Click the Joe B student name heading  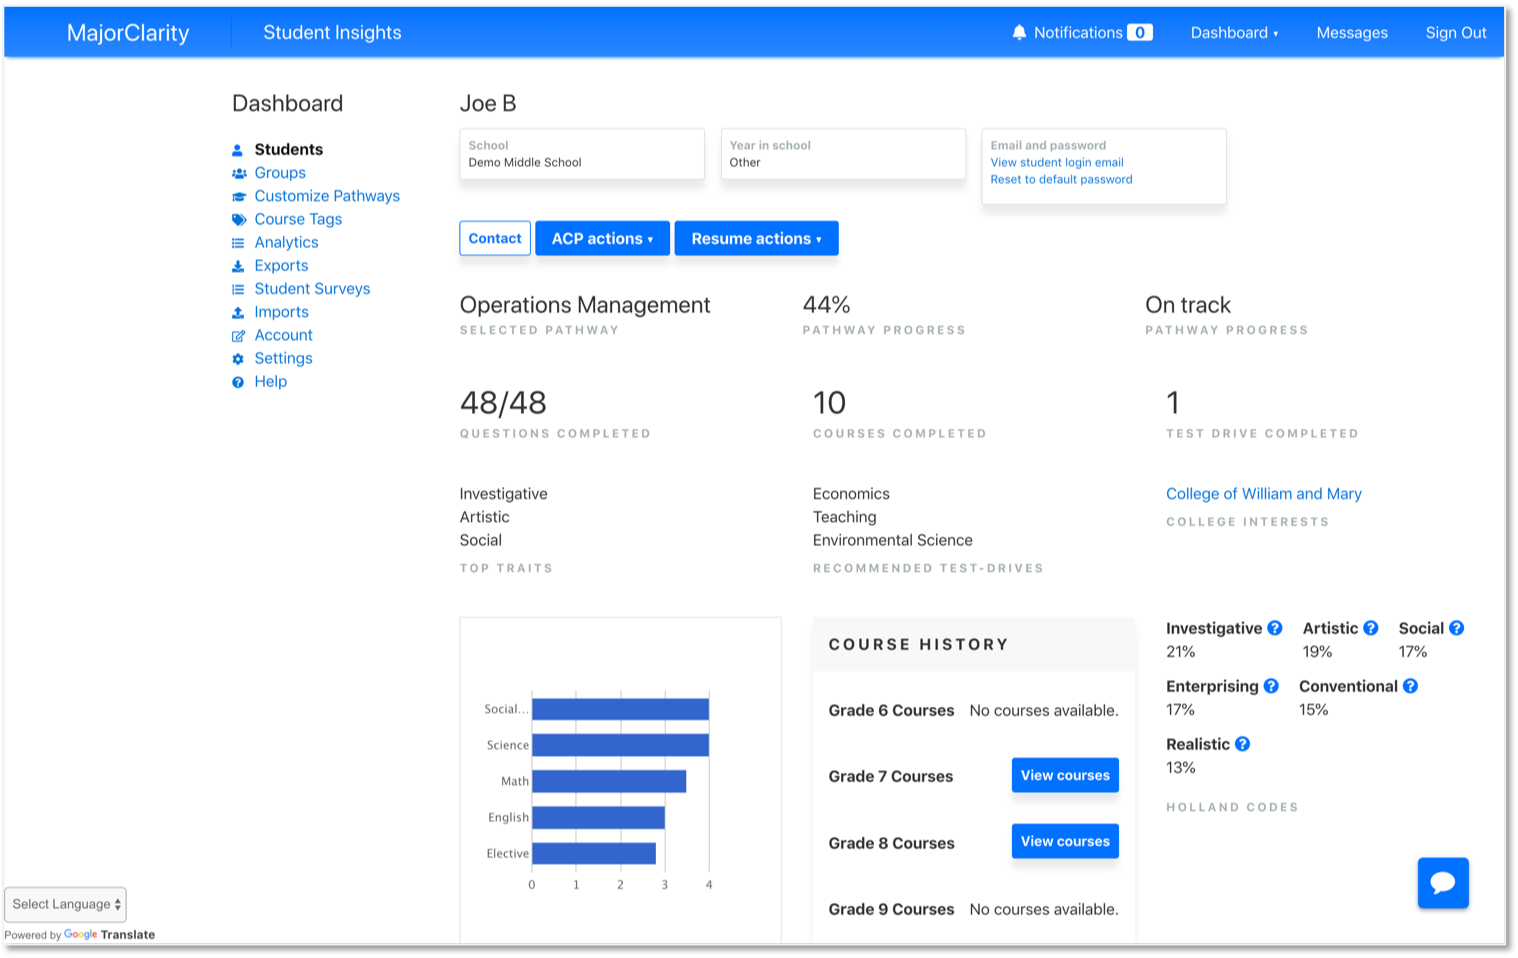[488, 103]
